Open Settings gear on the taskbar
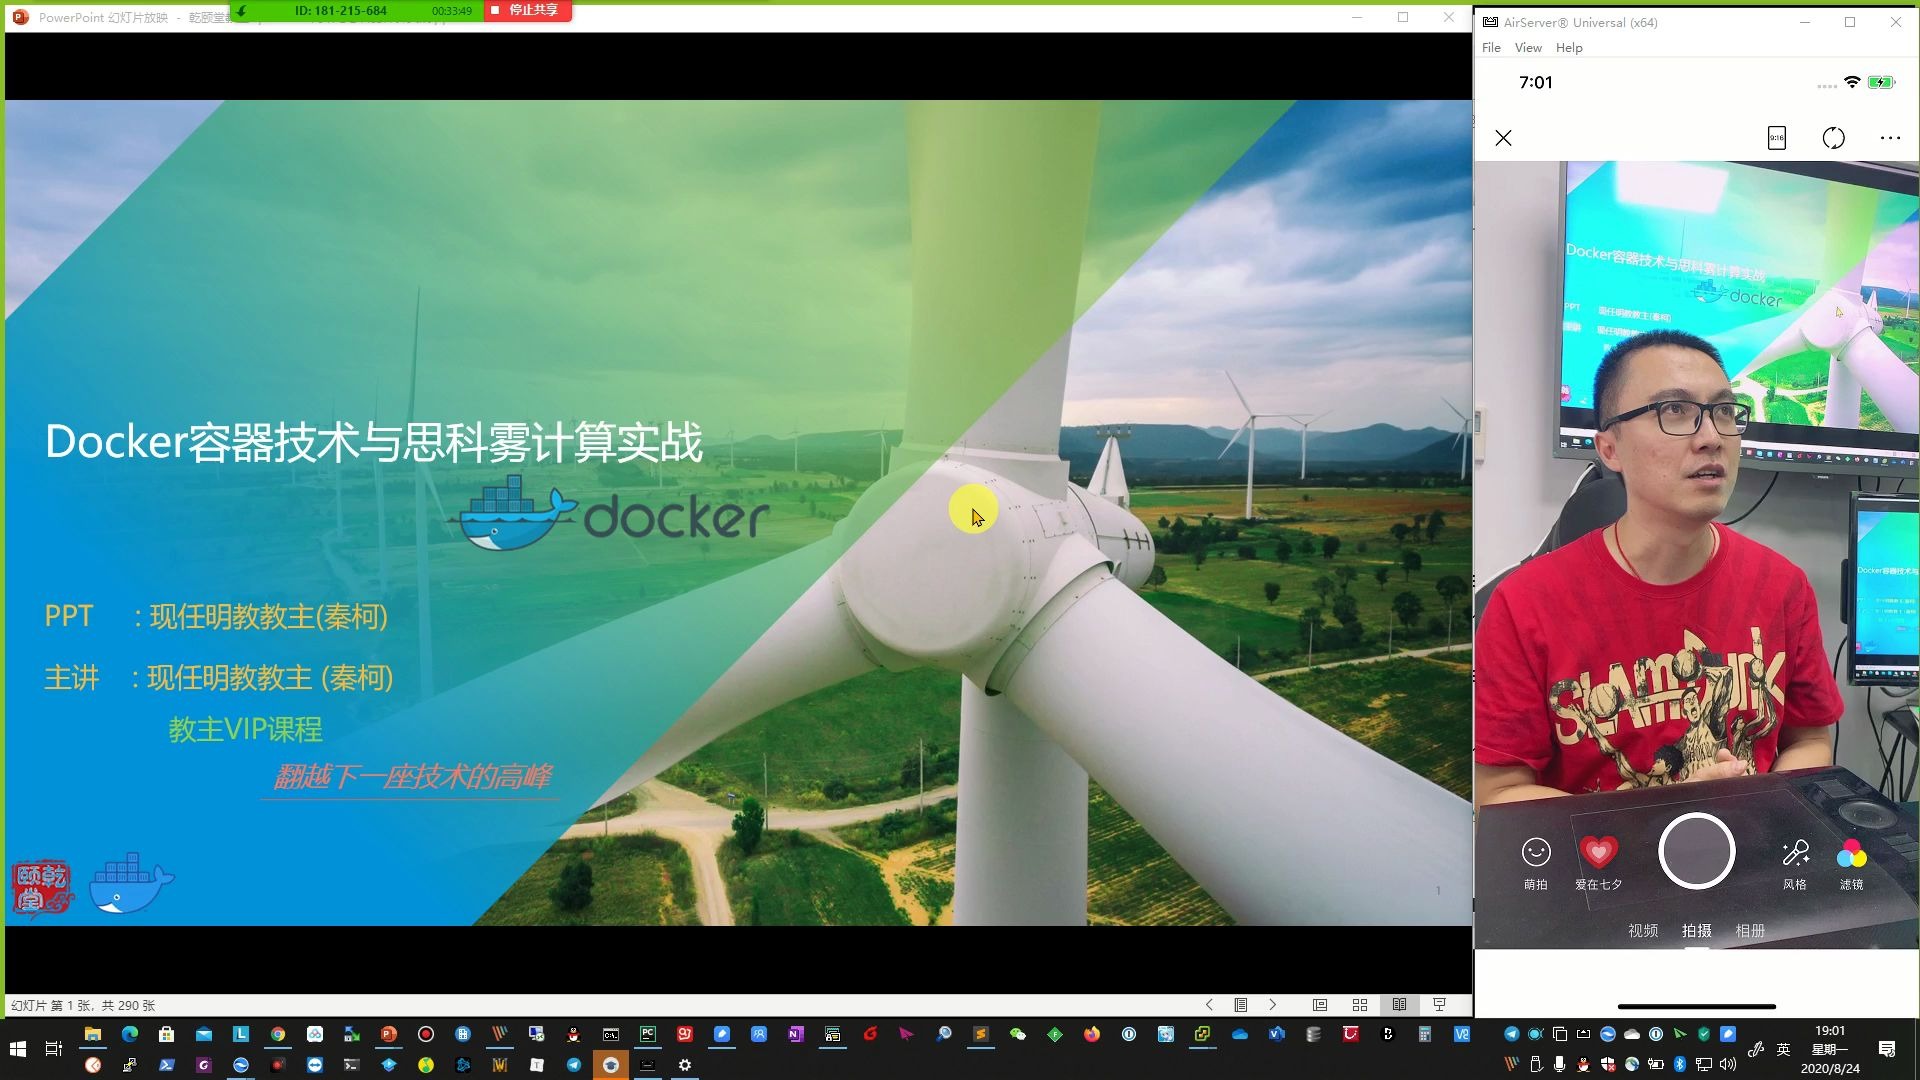The image size is (1920, 1080). click(x=685, y=1065)
